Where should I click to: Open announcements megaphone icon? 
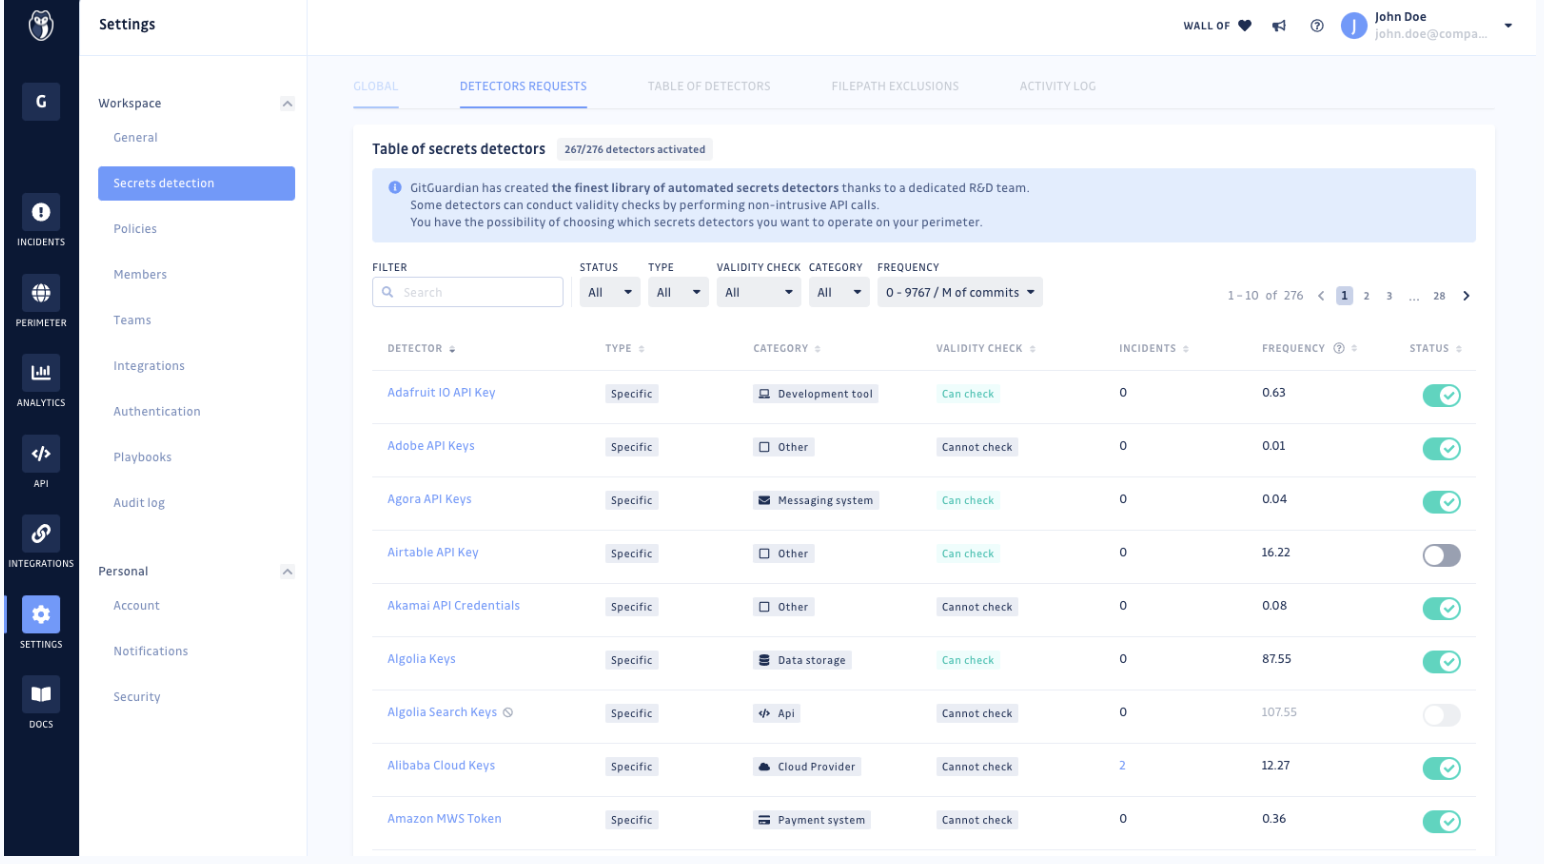tap(1279, 26)
